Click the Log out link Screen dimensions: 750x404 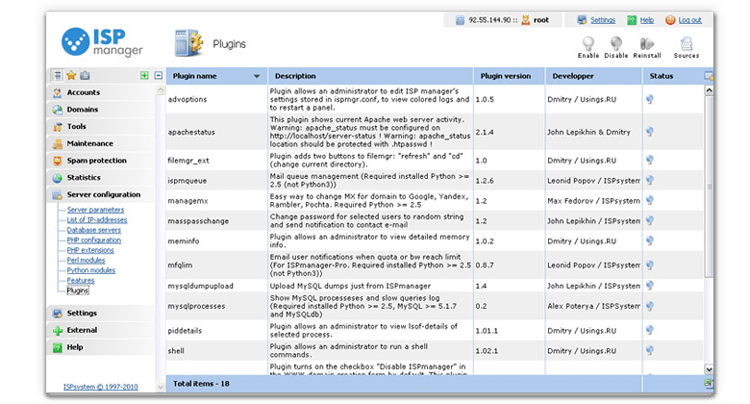pyautogui.click(x=690, y=20)
